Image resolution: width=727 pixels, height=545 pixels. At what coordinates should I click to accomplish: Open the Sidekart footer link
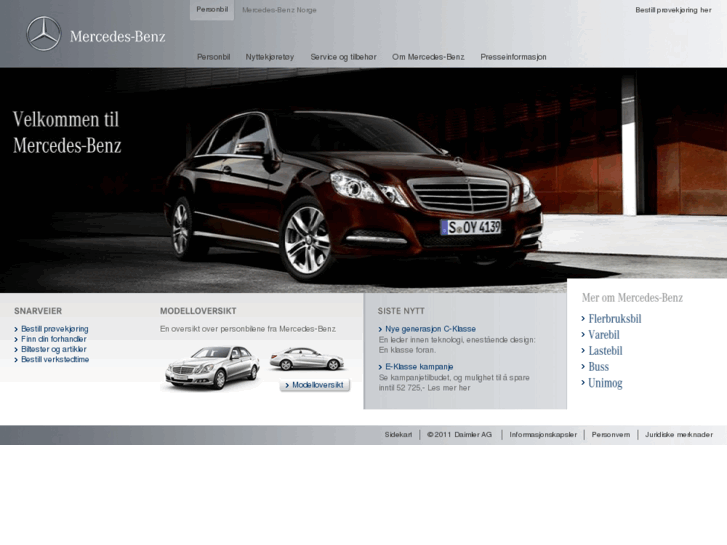coord(398,435)
